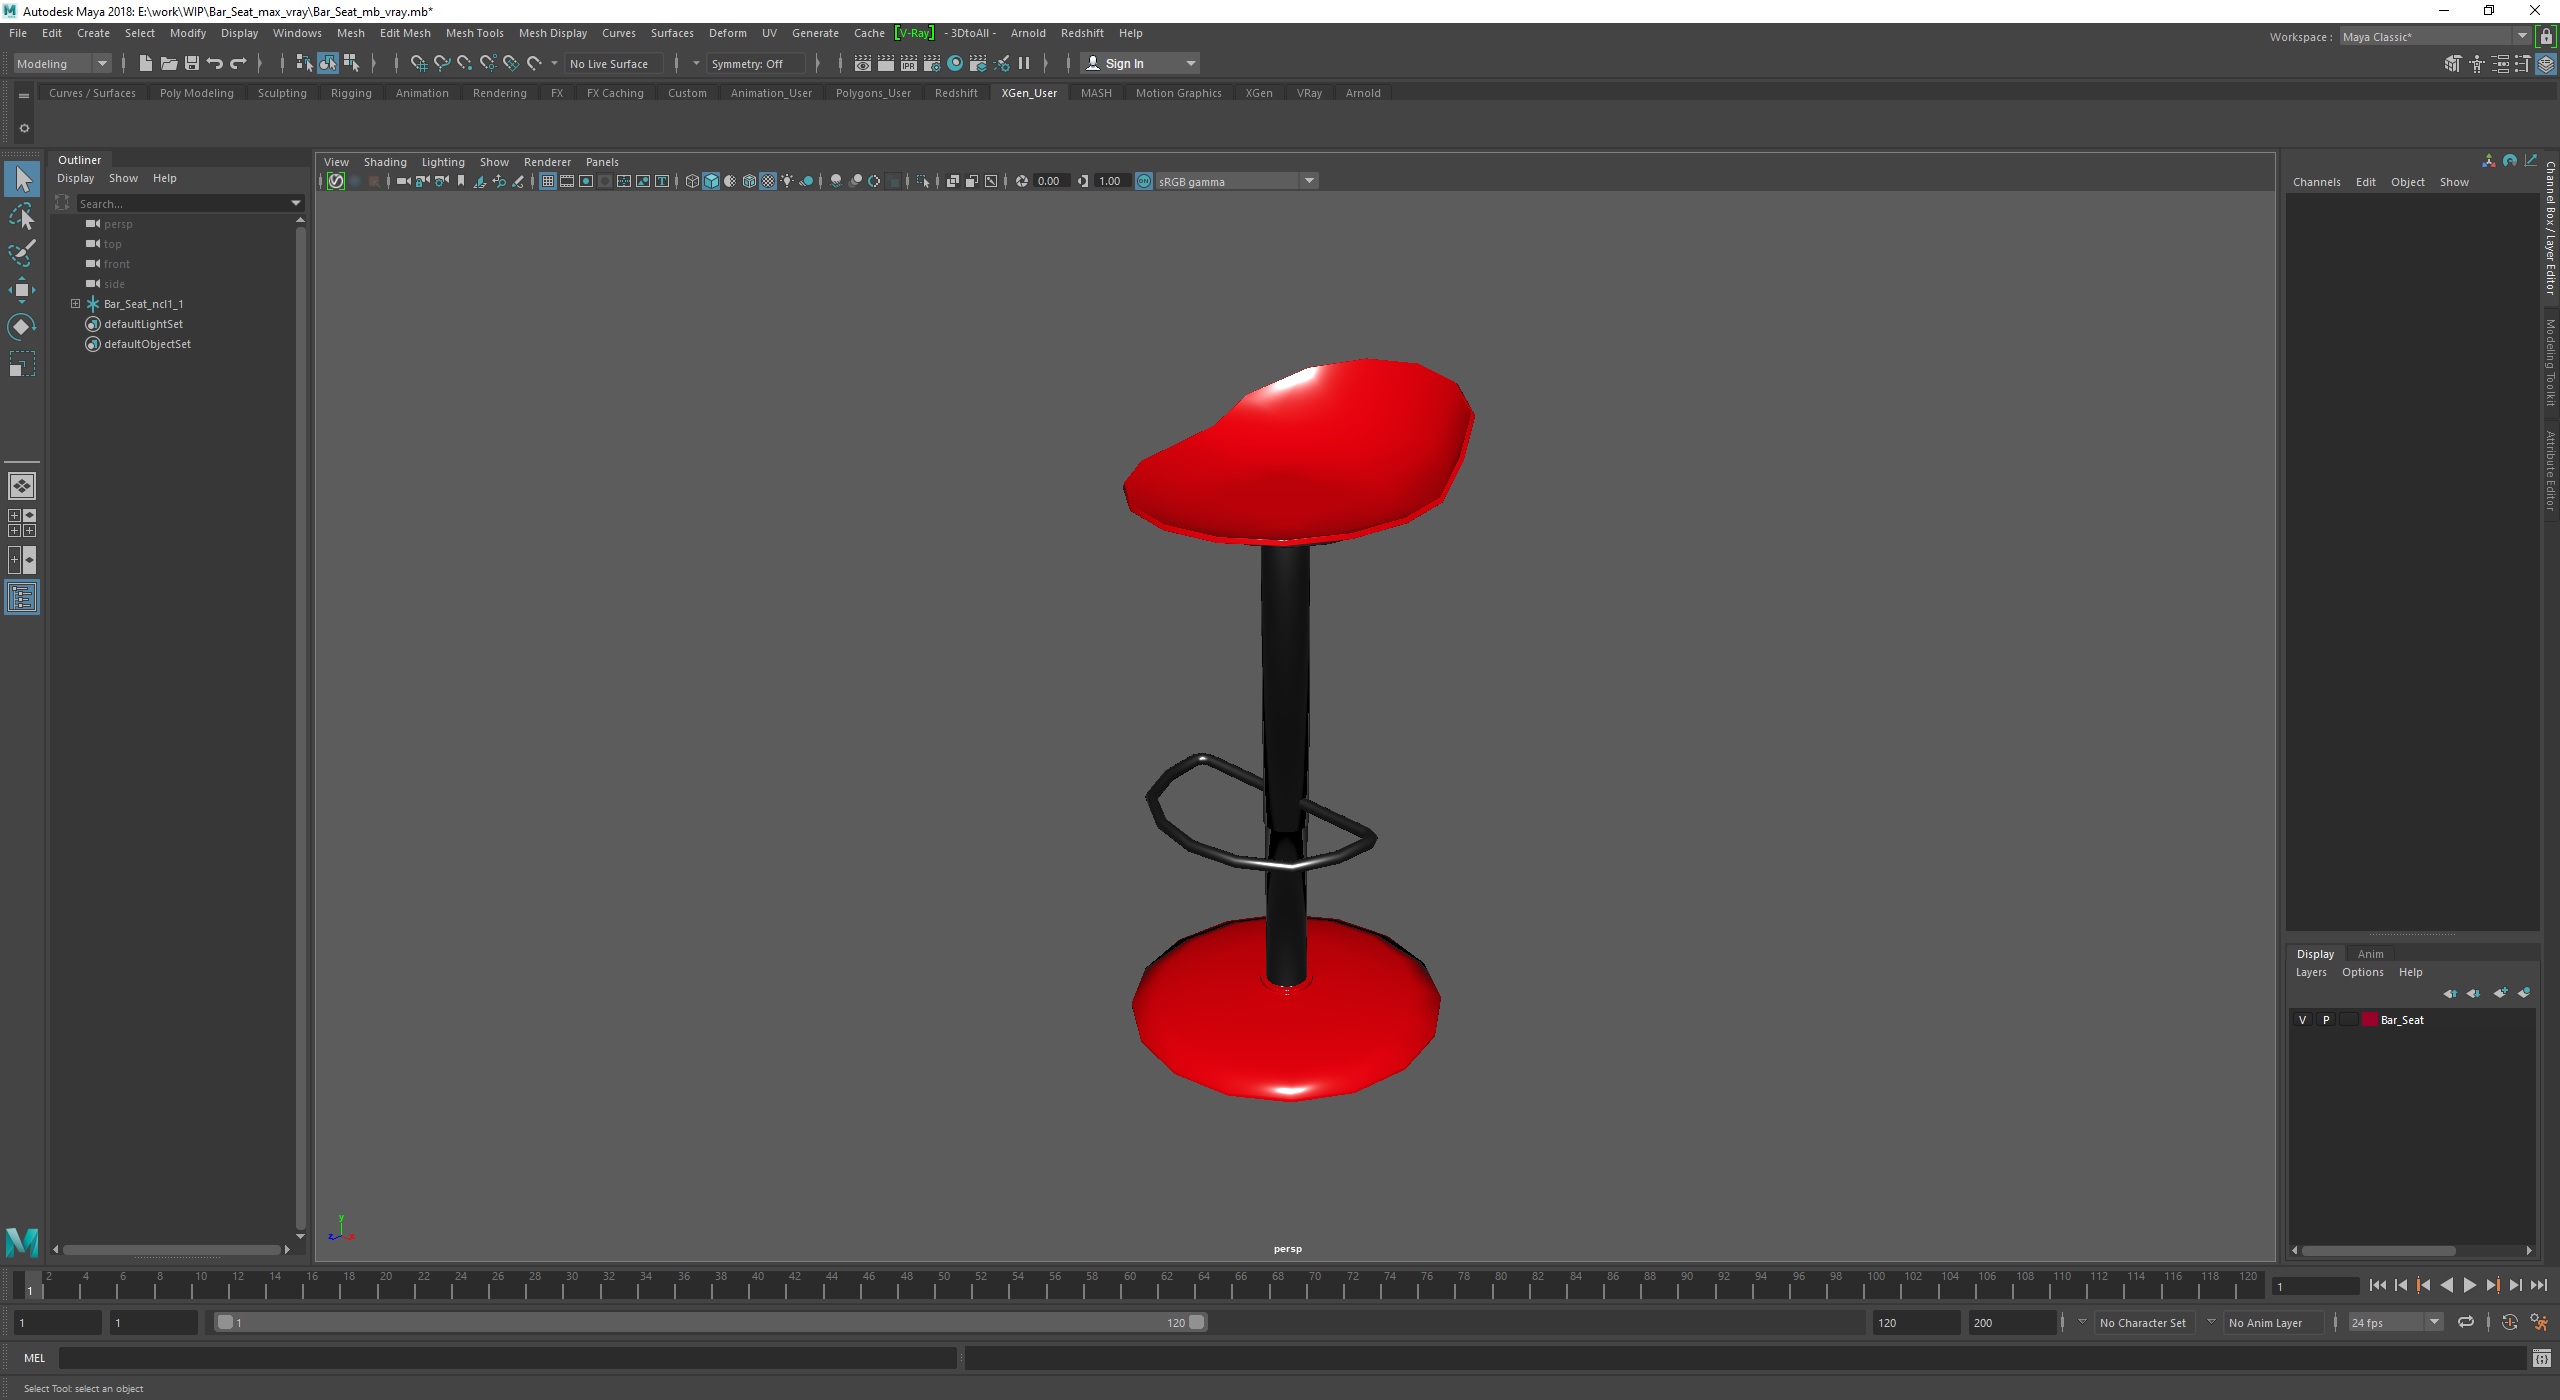Create a new scene file

tap(146, 63)
